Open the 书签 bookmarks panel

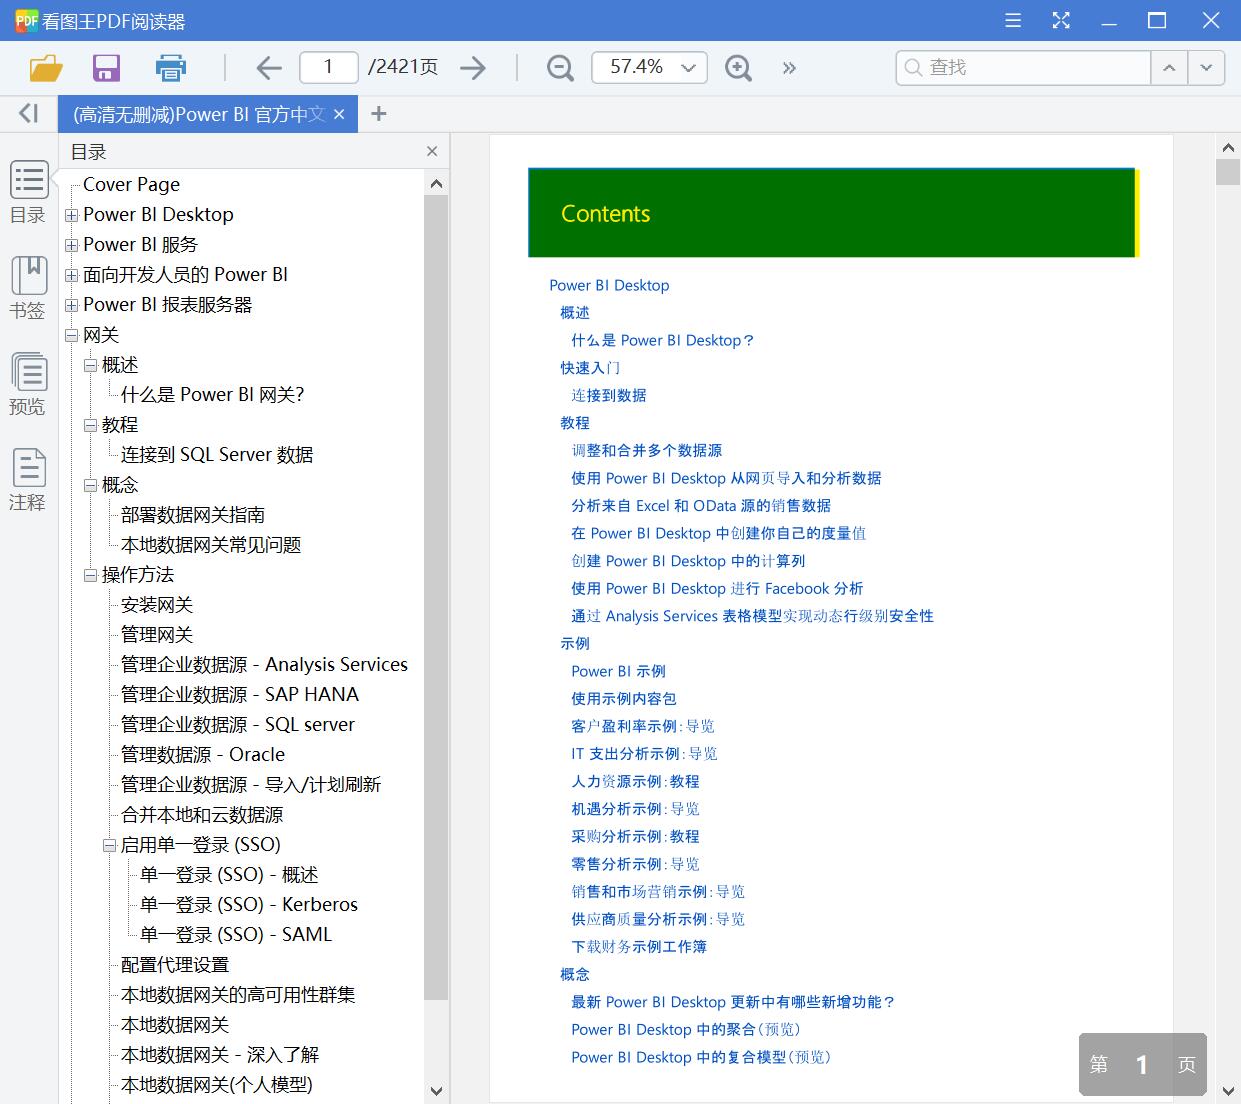(28, 288)
